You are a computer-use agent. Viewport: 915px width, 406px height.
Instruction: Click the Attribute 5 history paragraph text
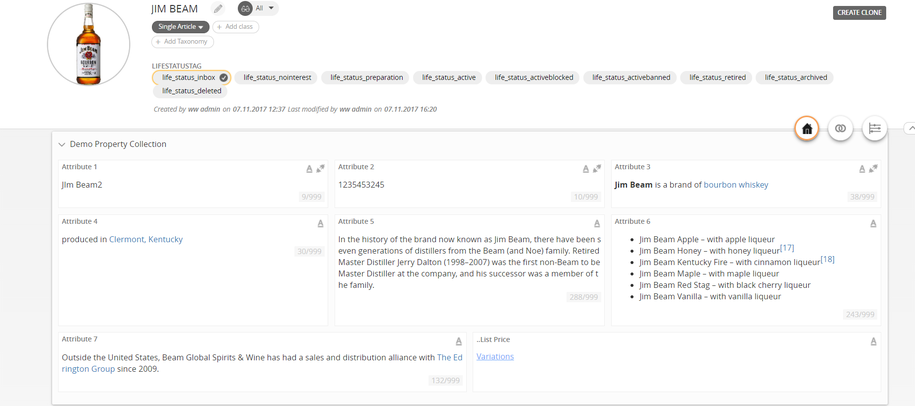click(x=469, y=262)
